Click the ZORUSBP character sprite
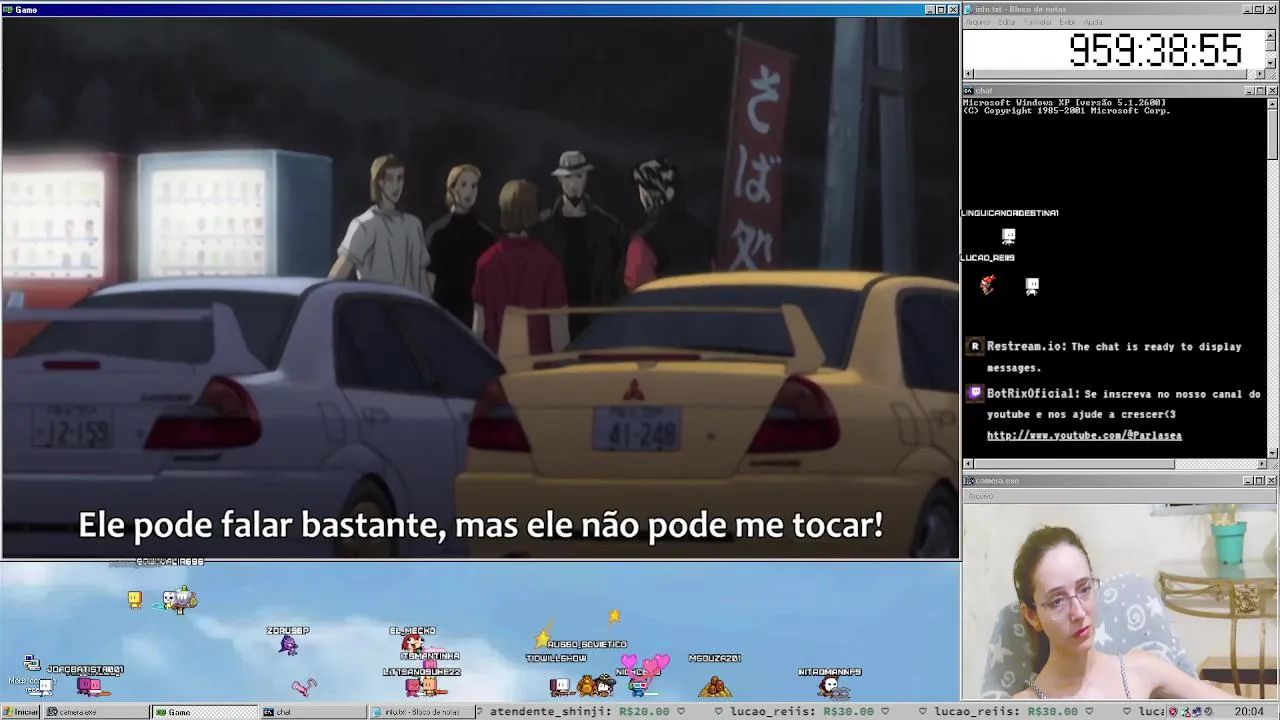The width and height of the screenshot is (1280, 720). 289,645
